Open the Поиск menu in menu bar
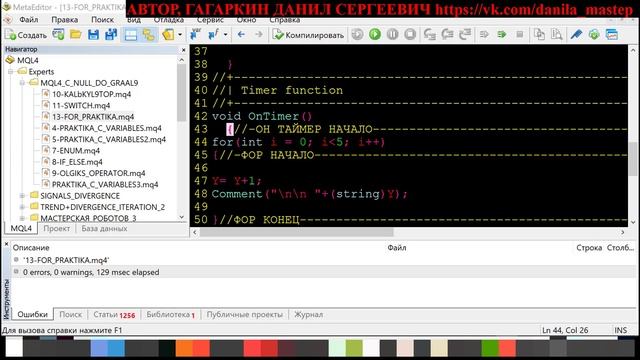This screenshot has width=640, height=360. coord(102,20)
